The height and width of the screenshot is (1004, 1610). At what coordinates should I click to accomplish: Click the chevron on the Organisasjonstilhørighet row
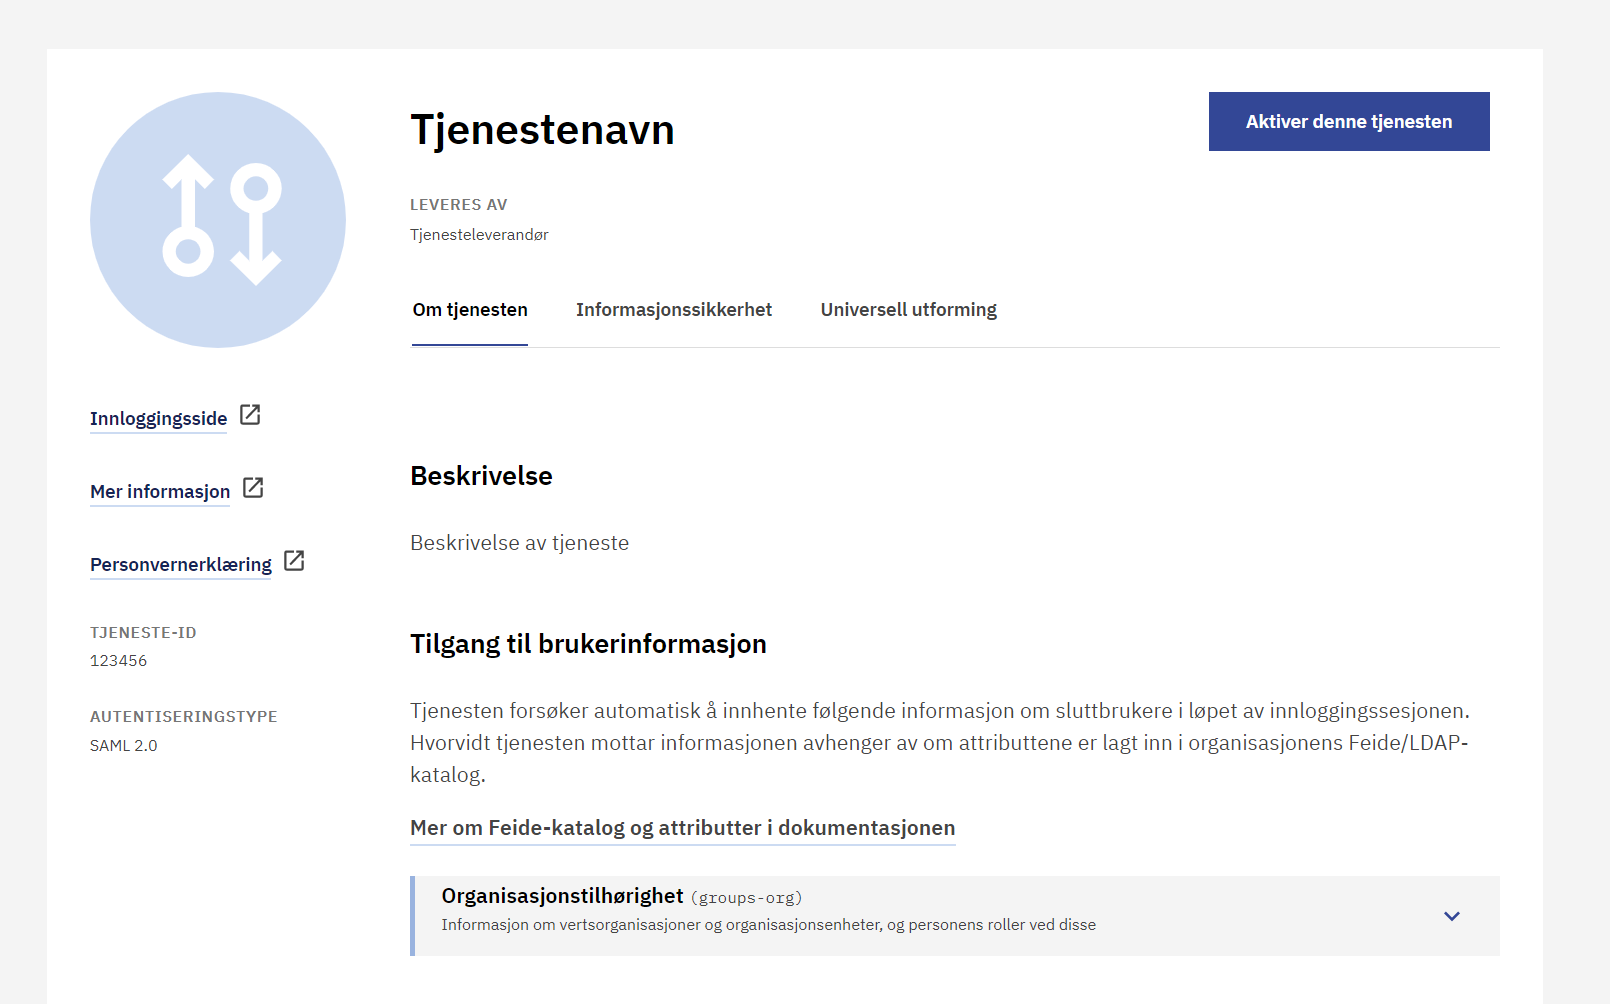[1452, 915]
